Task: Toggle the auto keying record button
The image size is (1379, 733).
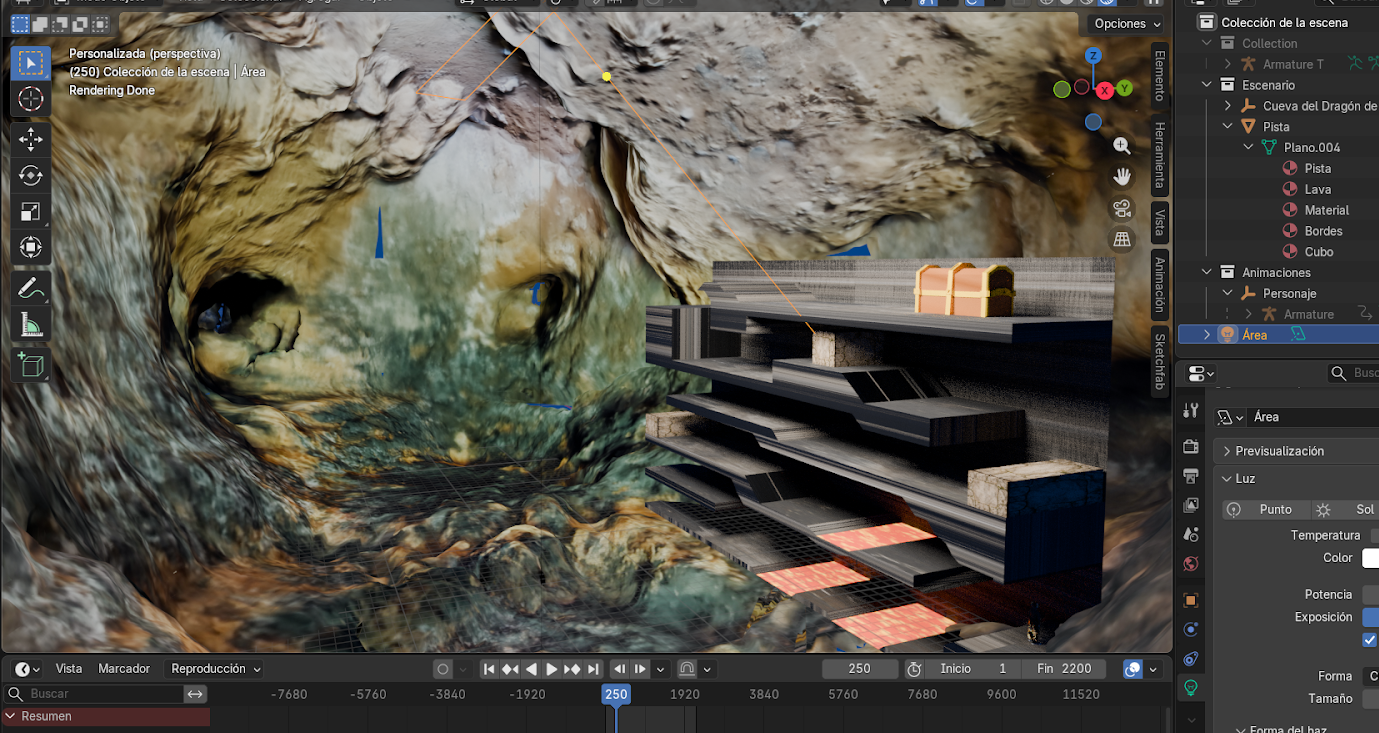Action: coord(443,669)
